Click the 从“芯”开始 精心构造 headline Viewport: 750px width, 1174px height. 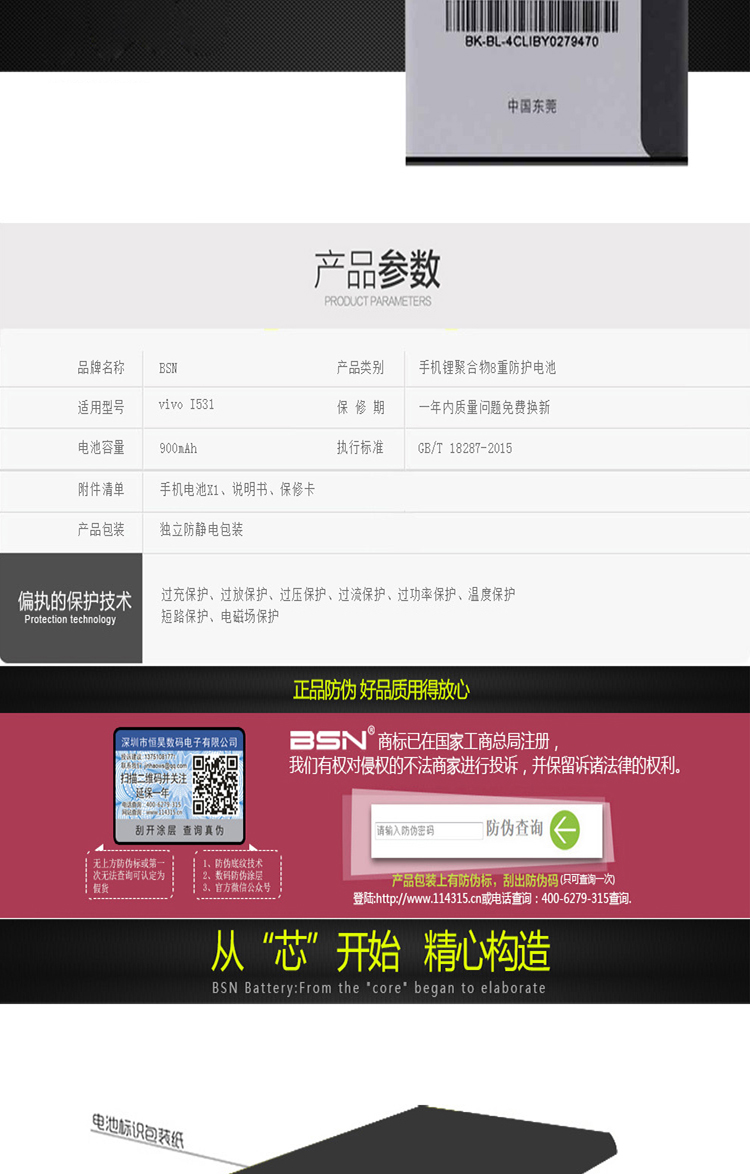coord(380,953)
